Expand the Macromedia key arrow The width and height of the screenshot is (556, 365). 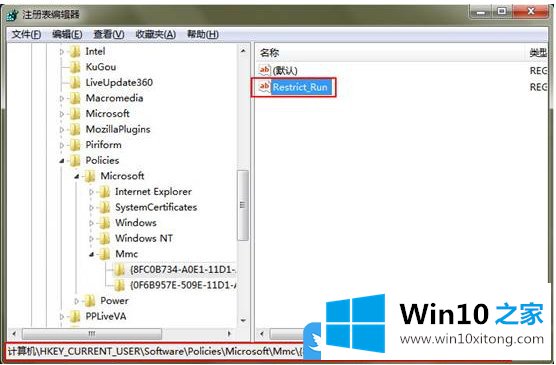coord(62,99)
